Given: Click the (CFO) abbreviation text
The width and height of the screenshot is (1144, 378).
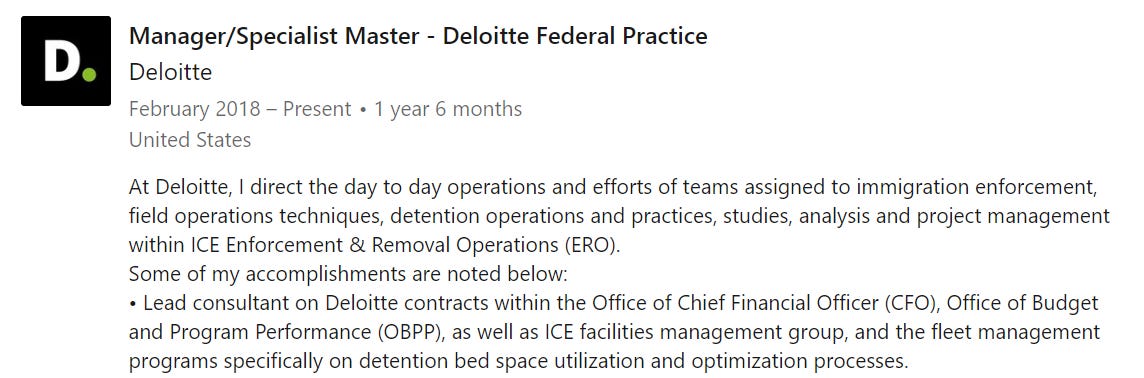Looking at the screenshot, I should pyautogui.click(x=912, y=303).
